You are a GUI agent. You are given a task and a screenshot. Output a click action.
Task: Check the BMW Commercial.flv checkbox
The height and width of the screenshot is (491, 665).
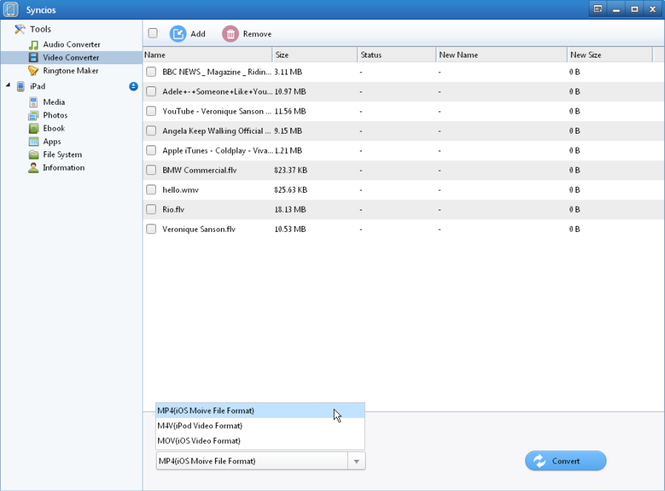(151, 170)
